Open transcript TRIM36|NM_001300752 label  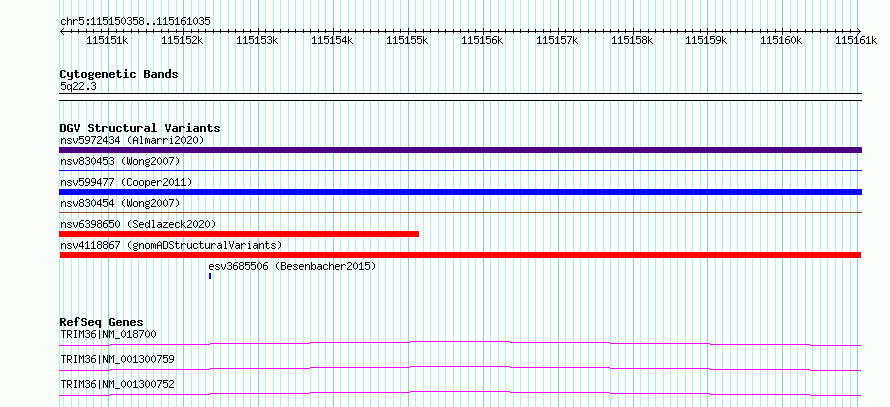tap(117, 384)
